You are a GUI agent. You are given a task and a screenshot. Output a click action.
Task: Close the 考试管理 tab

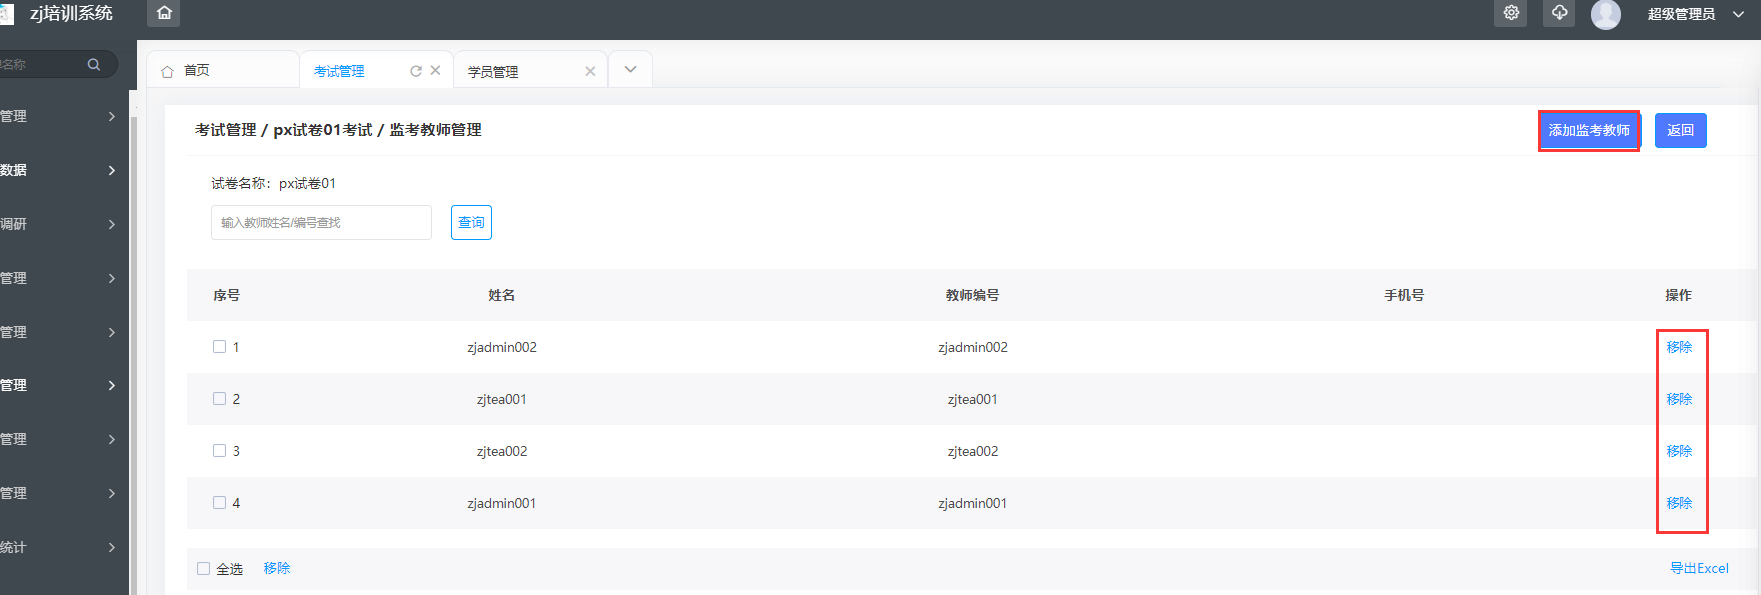click(x=435, y=70)
